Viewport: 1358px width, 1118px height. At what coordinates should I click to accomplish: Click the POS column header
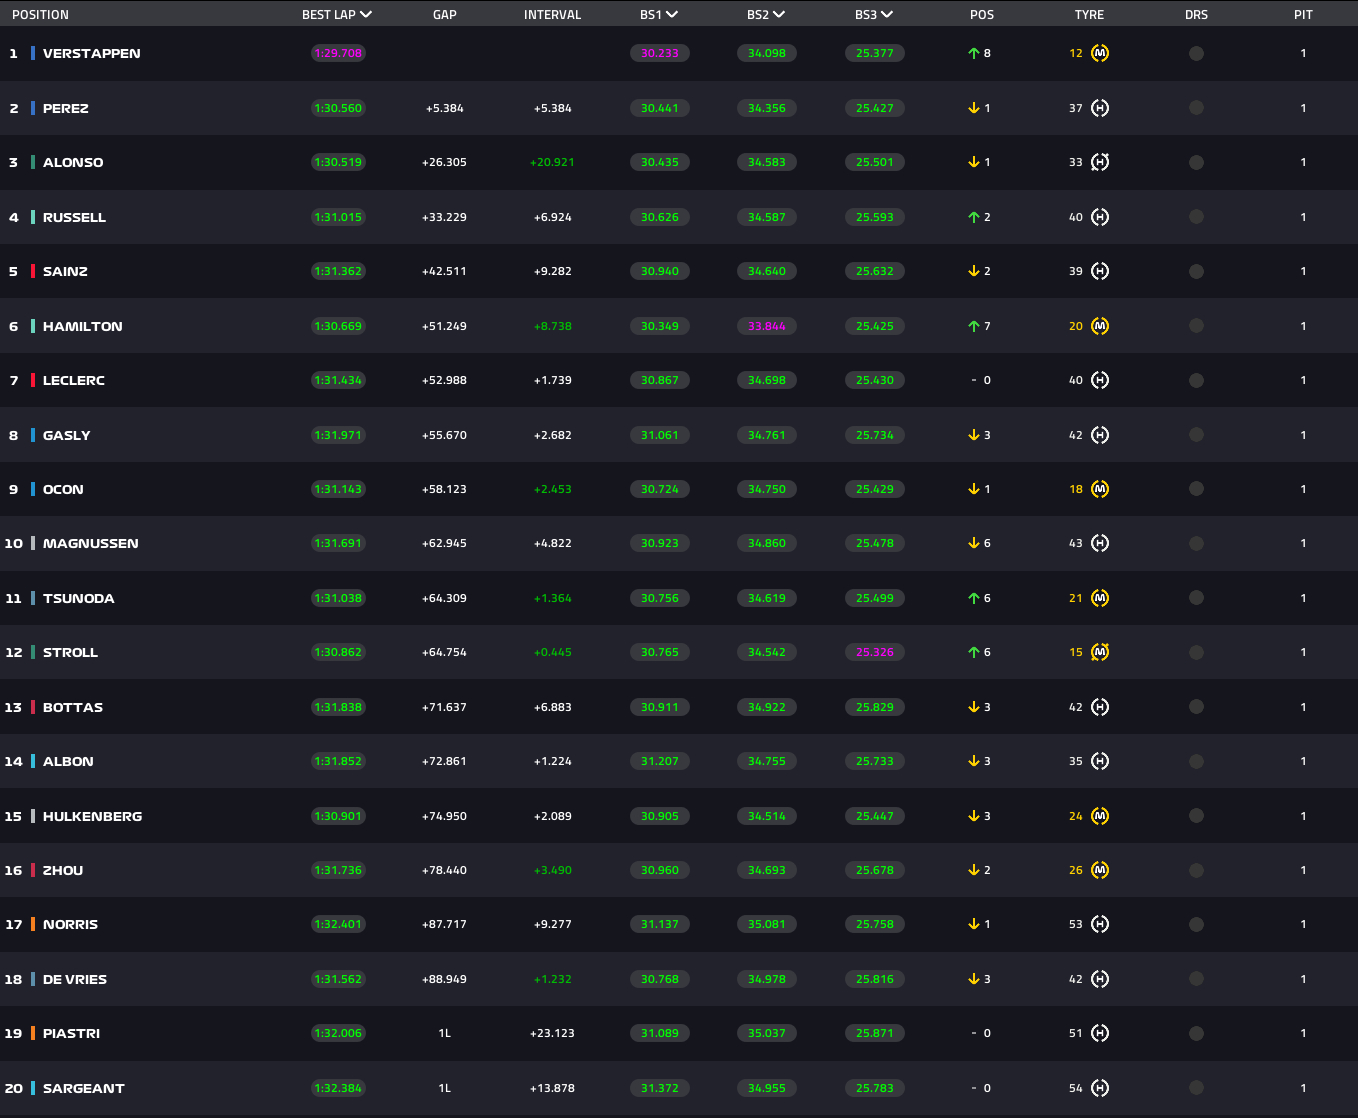pyautogui.click(x=982, y=15)
